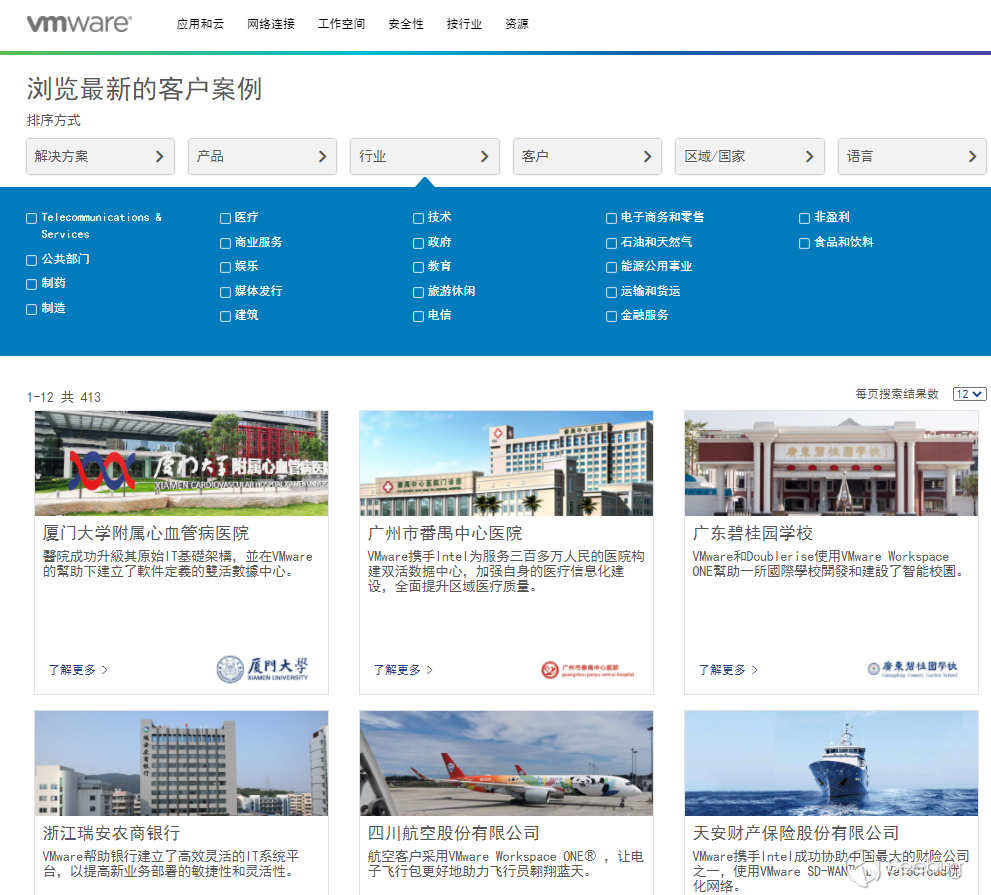The height and width of the screenshot is (895, 991).
Task: Check the 石油和天然气 checkbox
Action: pyautogui.click(x=611, y=243)
